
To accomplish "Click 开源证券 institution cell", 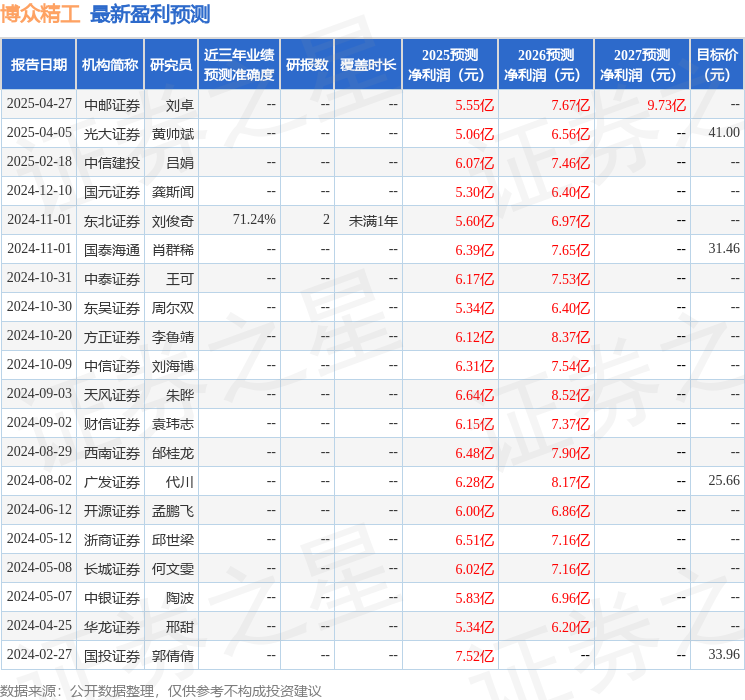I will pyautogui.click(x=112, y=511).
